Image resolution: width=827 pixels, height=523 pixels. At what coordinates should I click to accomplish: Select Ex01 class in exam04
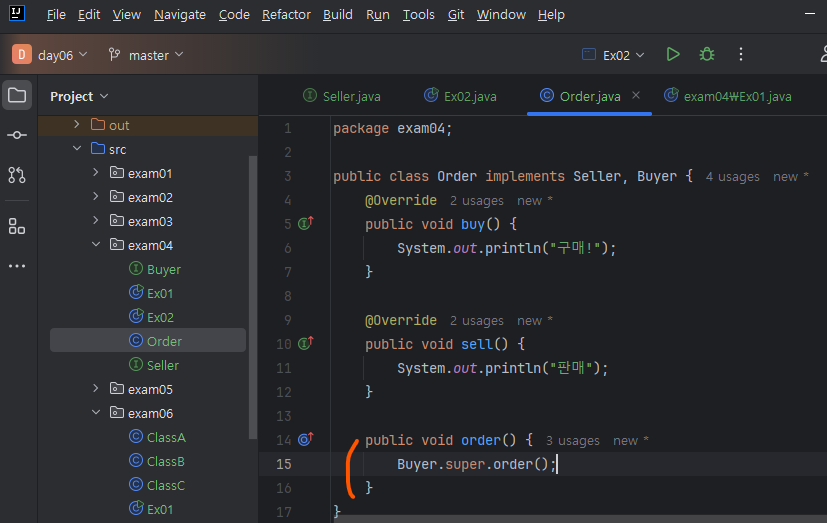point(151,293)
